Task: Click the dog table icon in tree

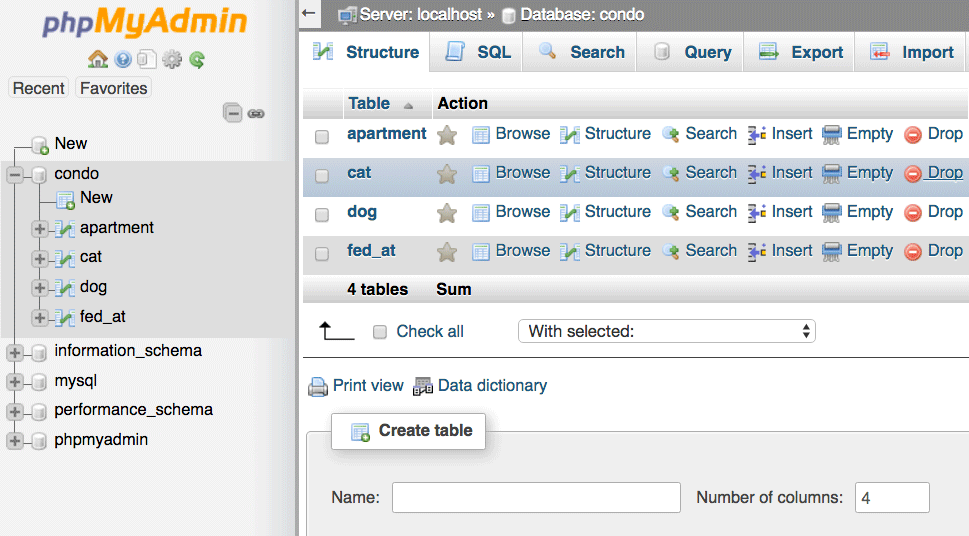Action: tap(65, 287)
